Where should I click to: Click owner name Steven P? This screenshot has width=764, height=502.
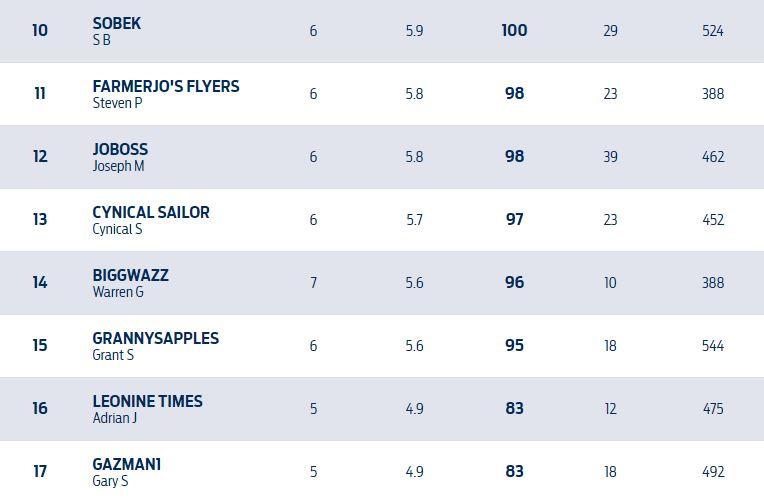point(117,103)
